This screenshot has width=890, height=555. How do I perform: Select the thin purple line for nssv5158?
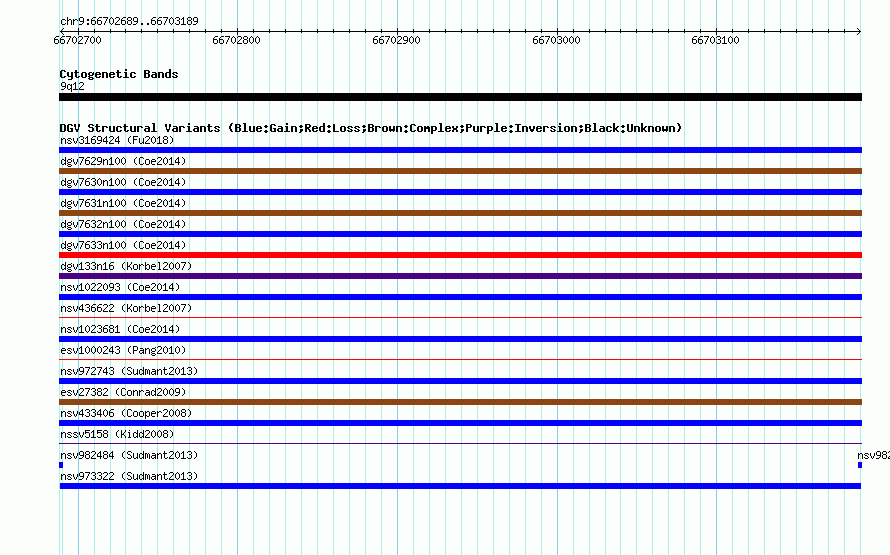point(460,443)
